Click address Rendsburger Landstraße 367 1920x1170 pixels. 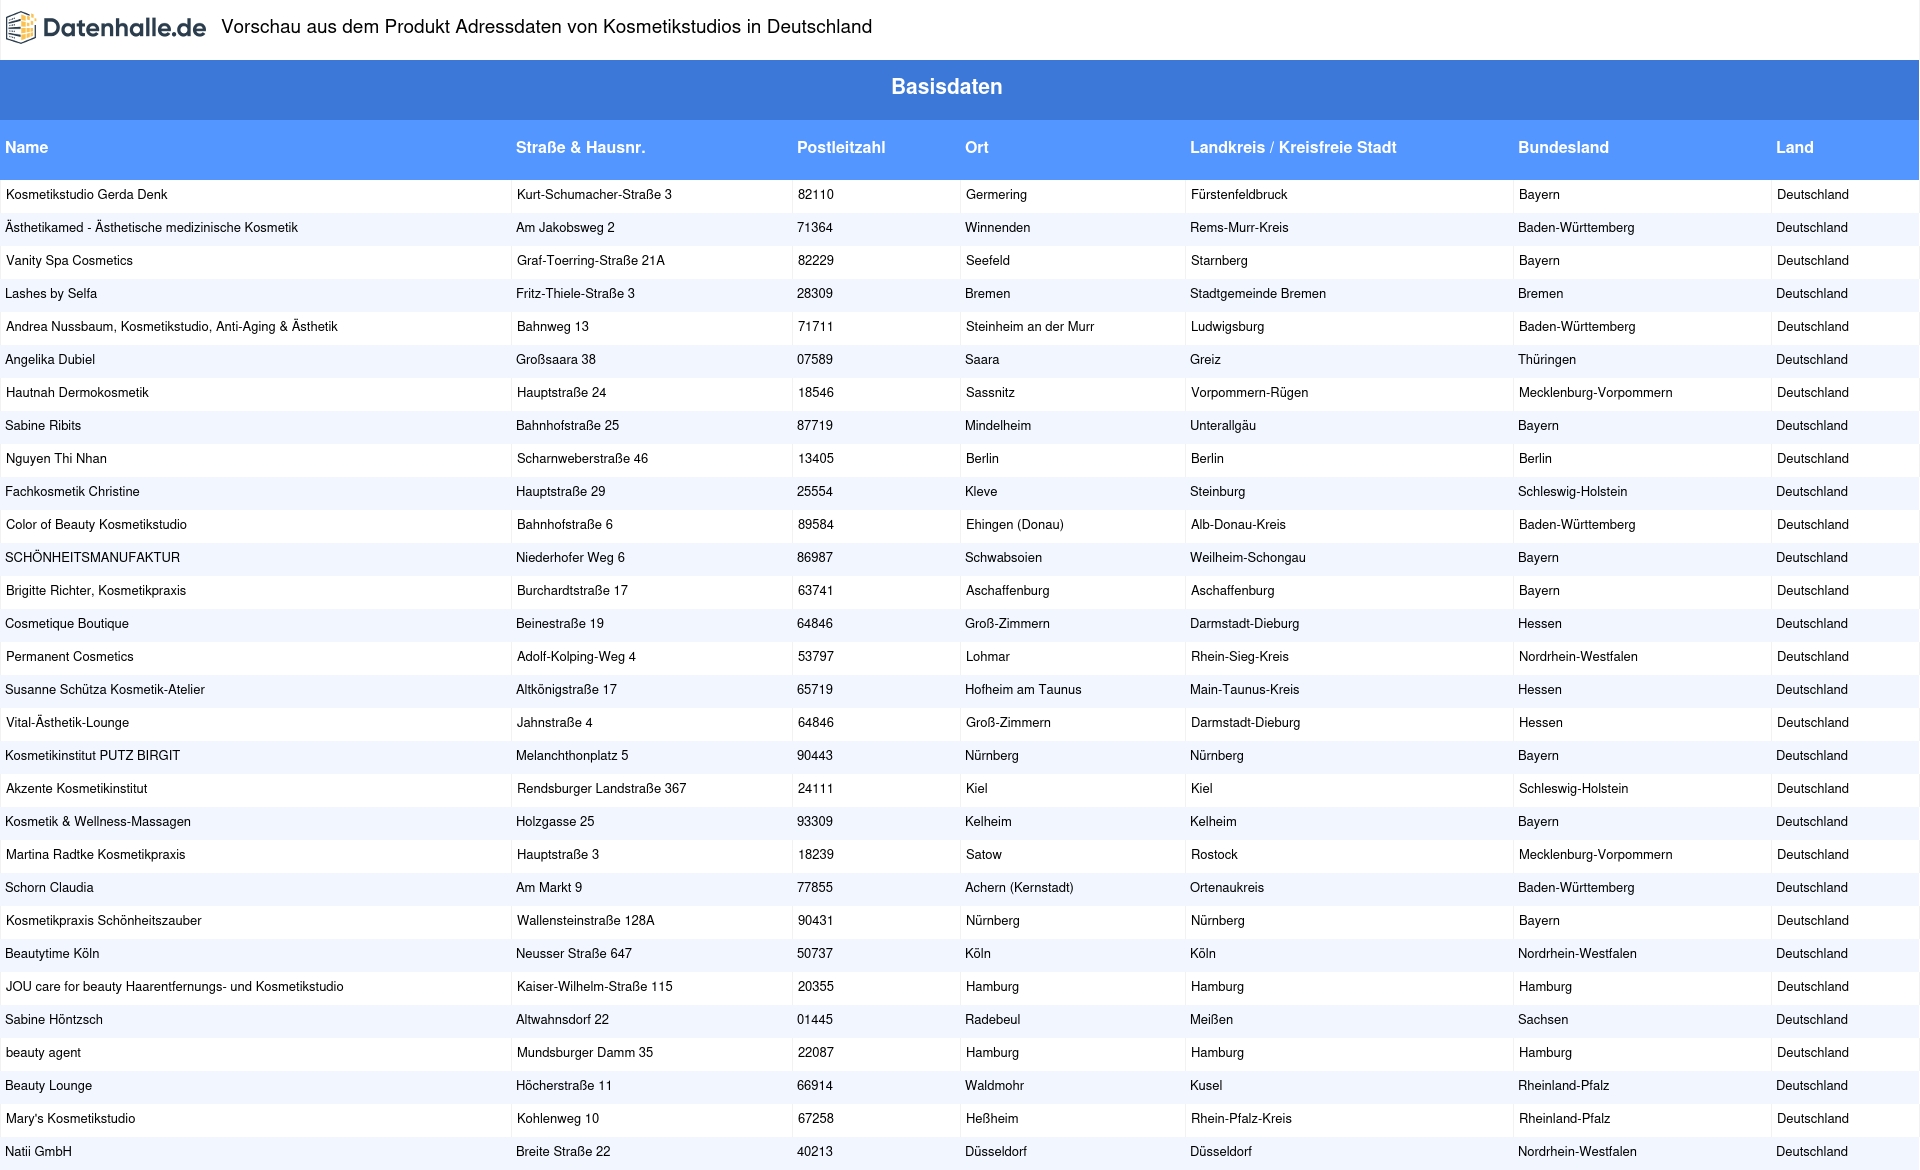point(601,789)
